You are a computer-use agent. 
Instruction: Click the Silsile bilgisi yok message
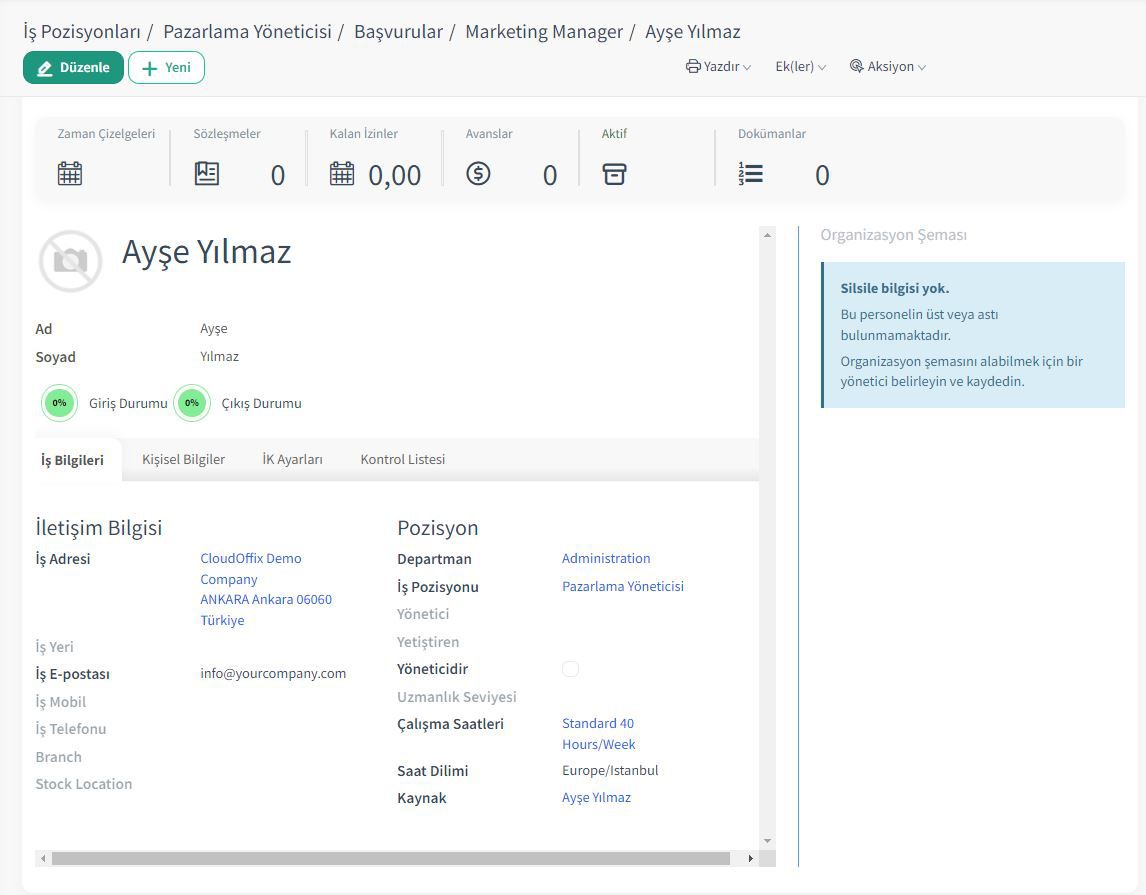[895, 288]
